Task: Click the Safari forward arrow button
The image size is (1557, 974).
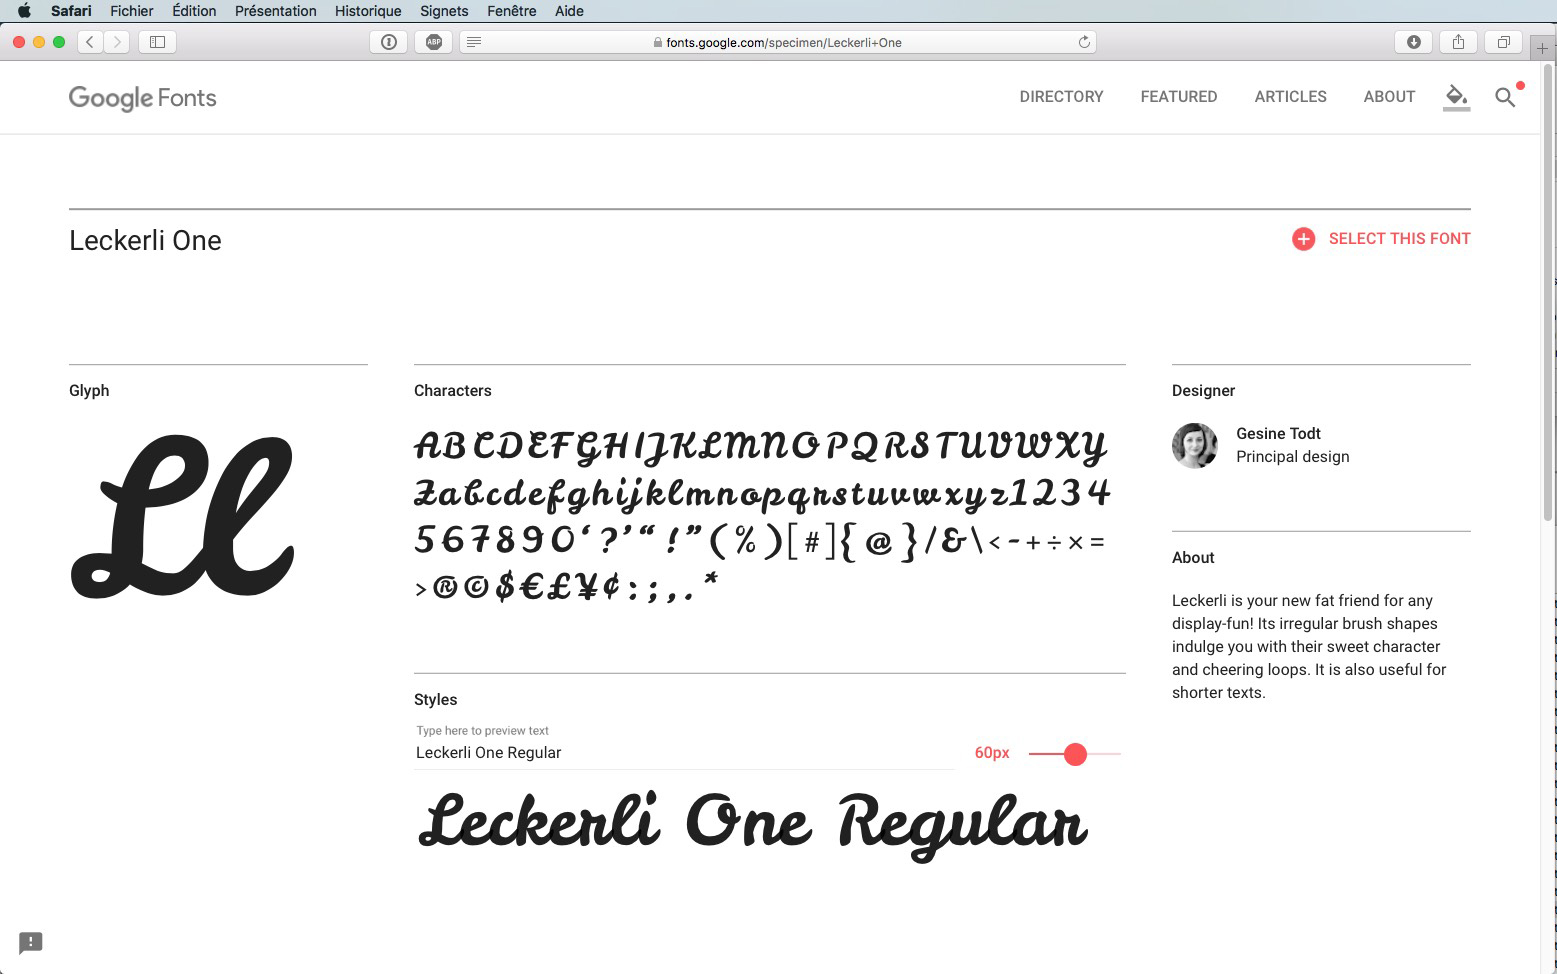Action: coord(117,42)
